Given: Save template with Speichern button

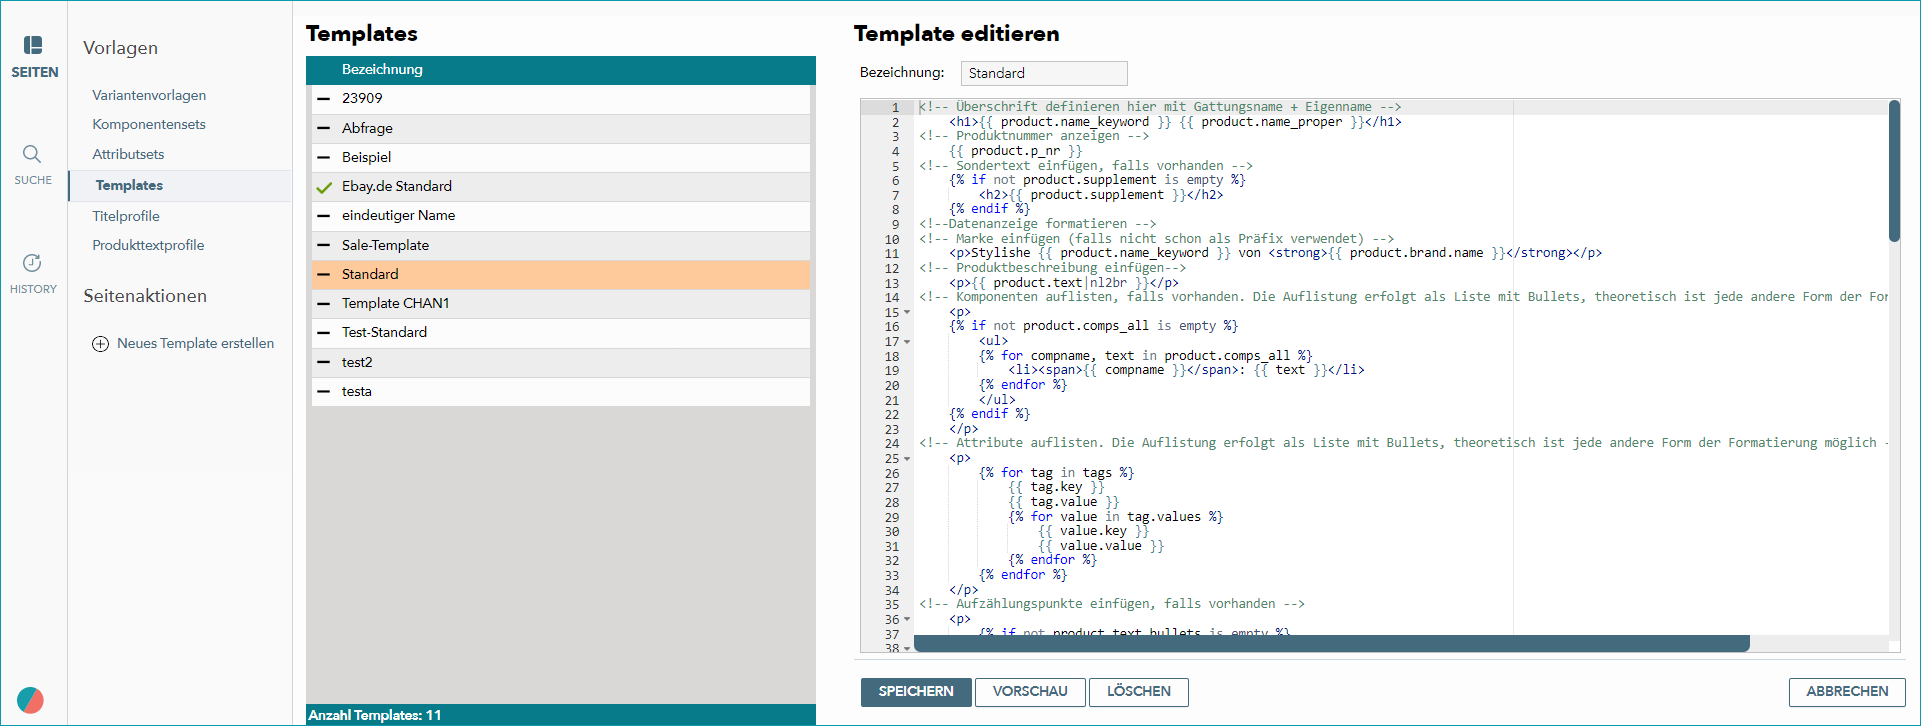Looking at the screenshot, I should click(916, 692).
